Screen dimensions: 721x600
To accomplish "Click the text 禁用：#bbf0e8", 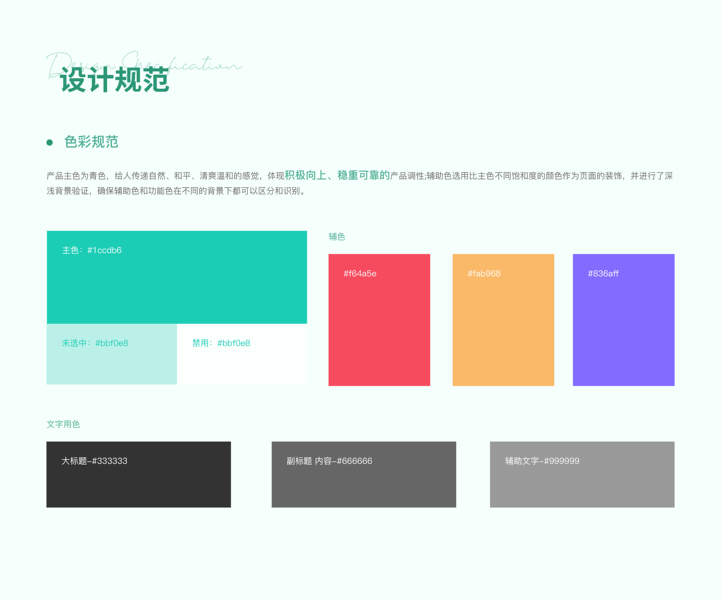I will [221, 343].
